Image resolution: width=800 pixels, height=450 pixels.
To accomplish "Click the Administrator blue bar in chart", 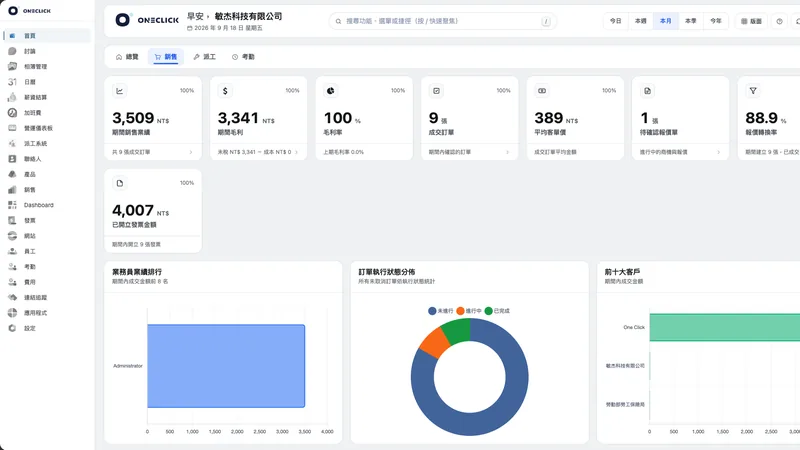I will pos(226,366).
